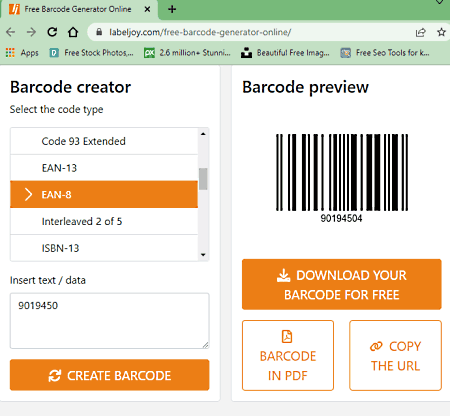
Task: Click the code list scroll down arrow
Action: coord(203,255)
